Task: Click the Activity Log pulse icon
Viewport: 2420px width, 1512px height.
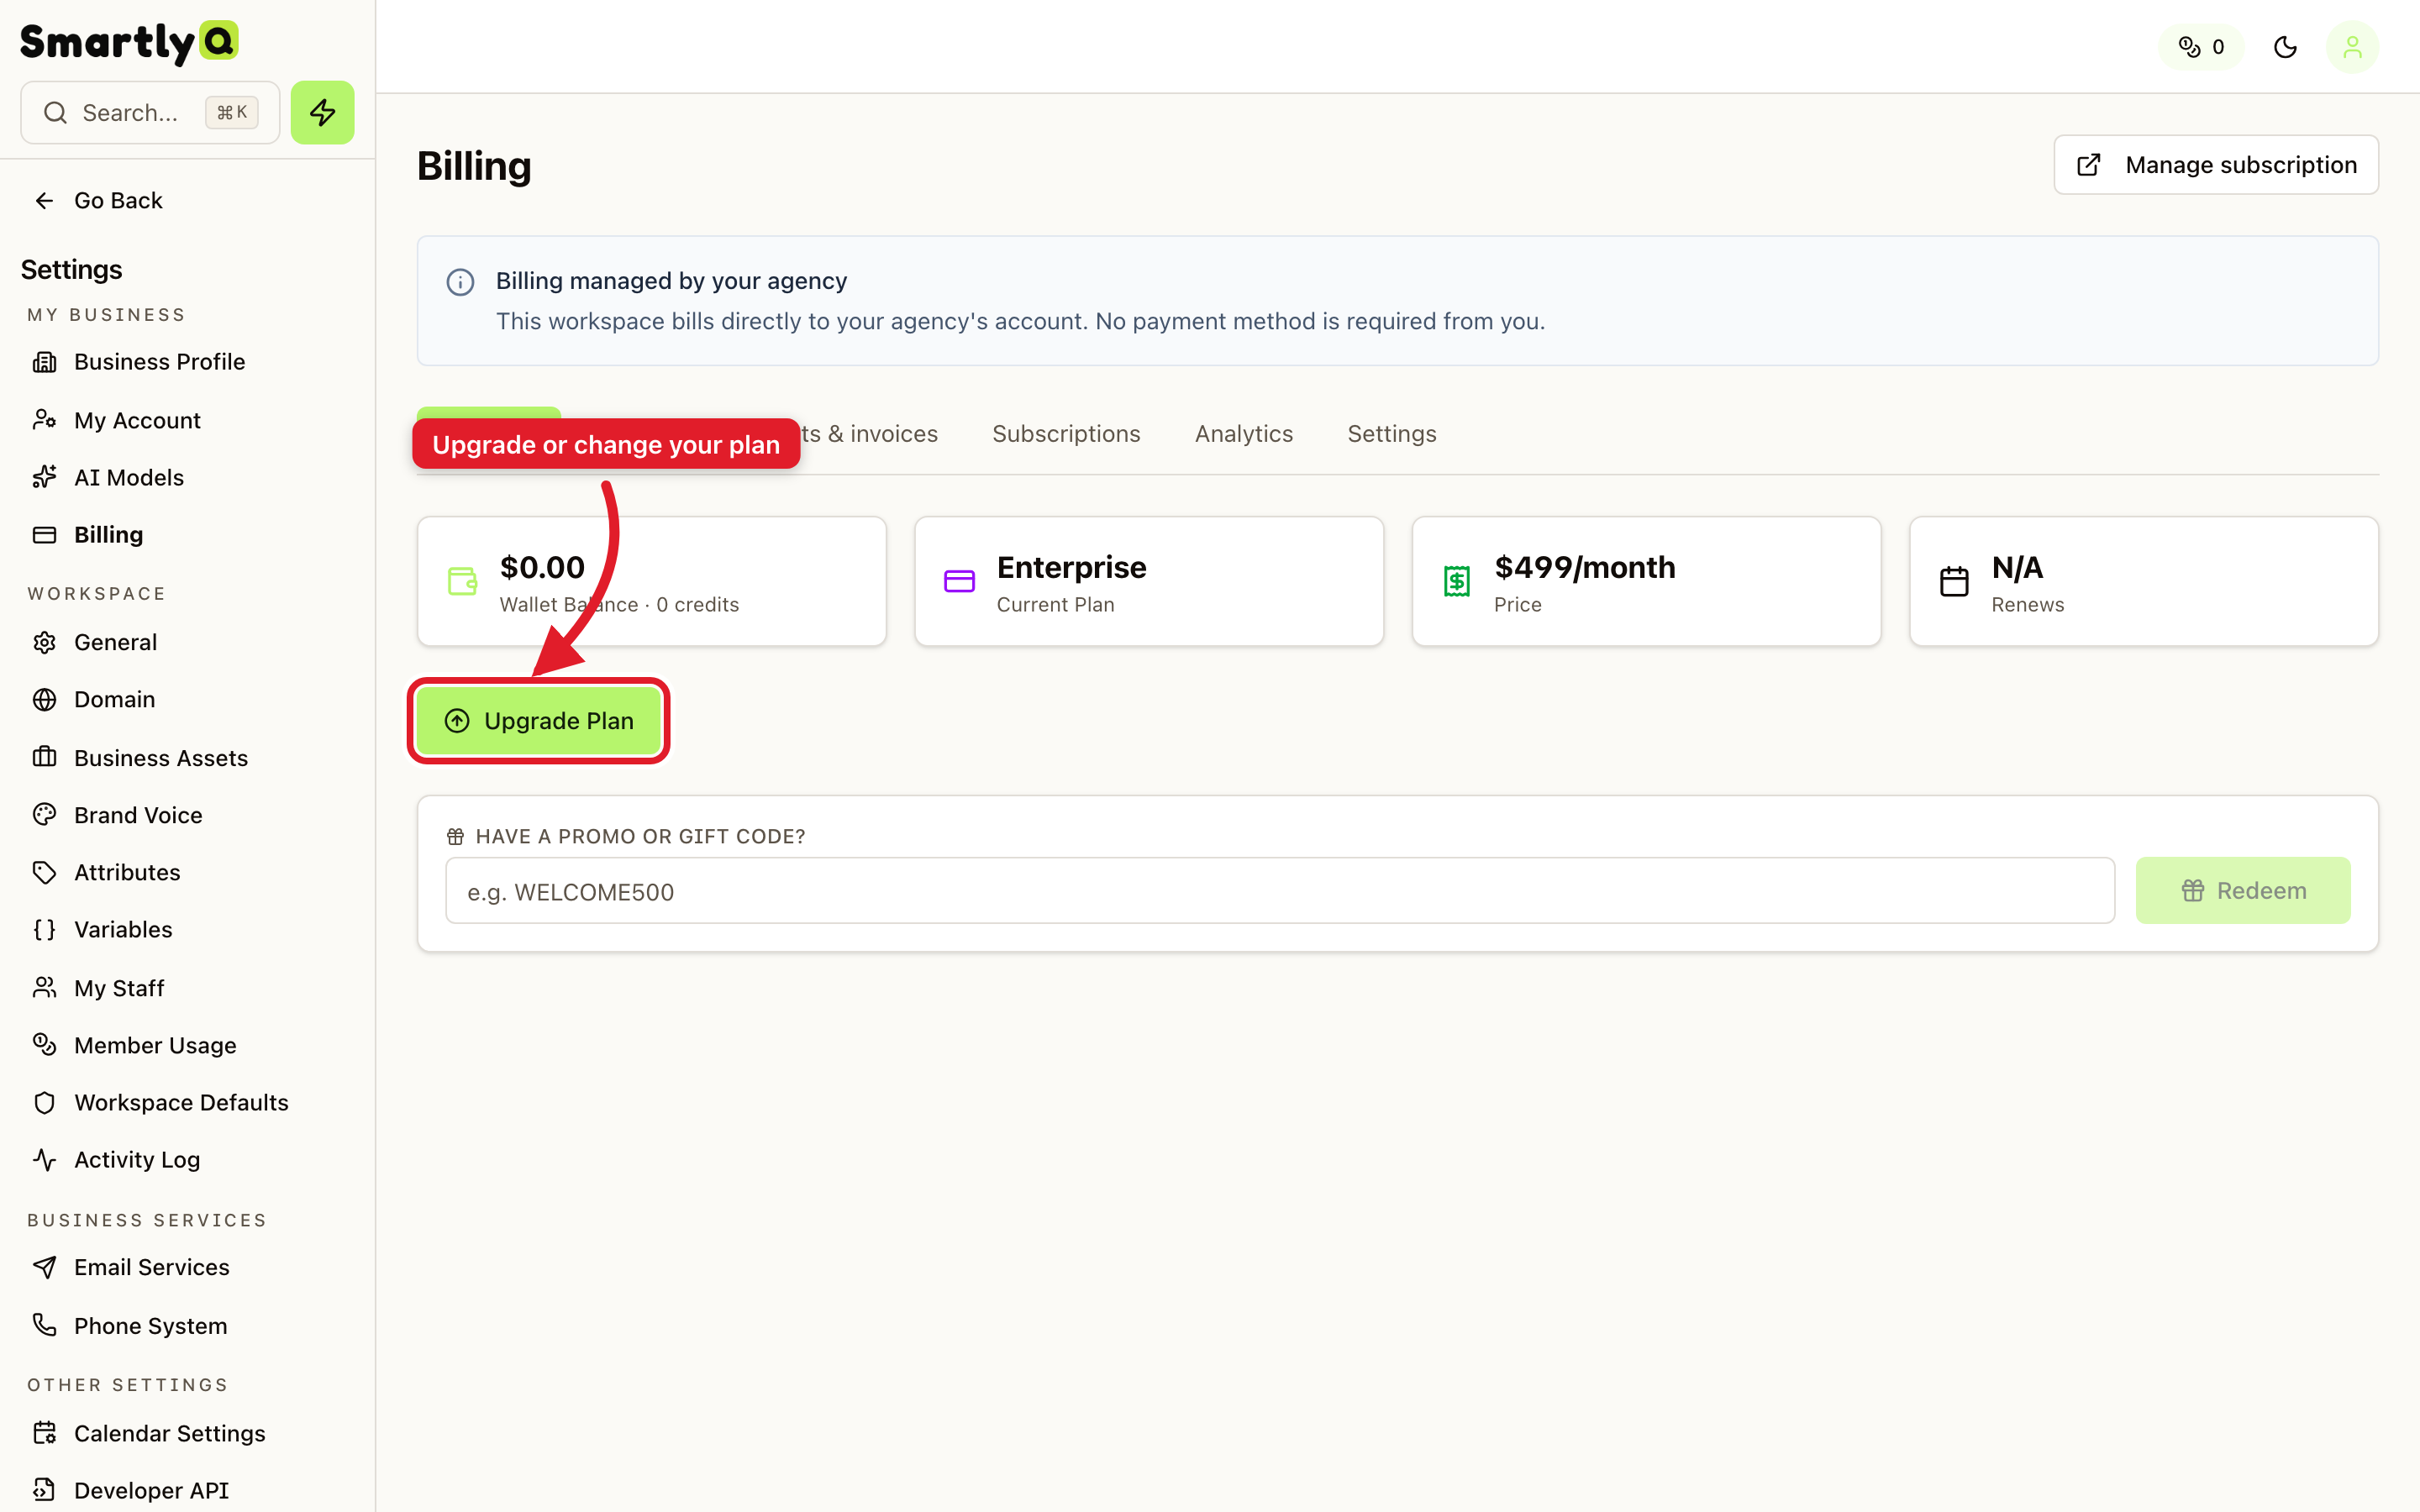Action: [44, 1159]
